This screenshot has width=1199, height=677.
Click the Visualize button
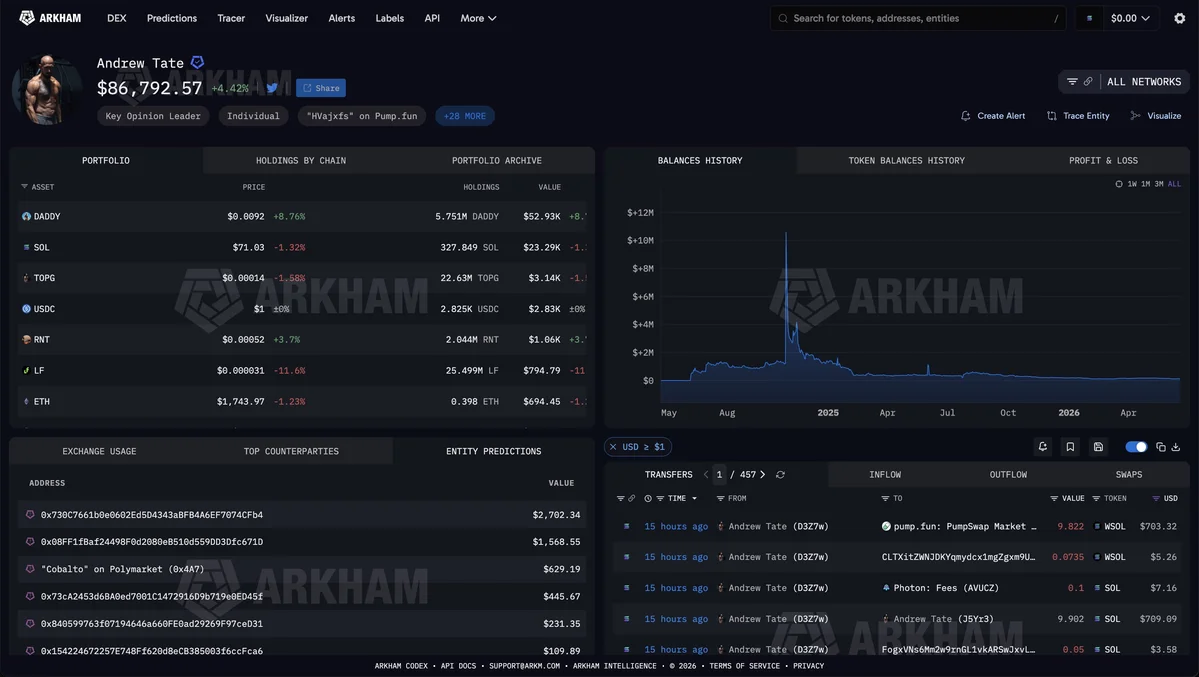[1156, 116]
